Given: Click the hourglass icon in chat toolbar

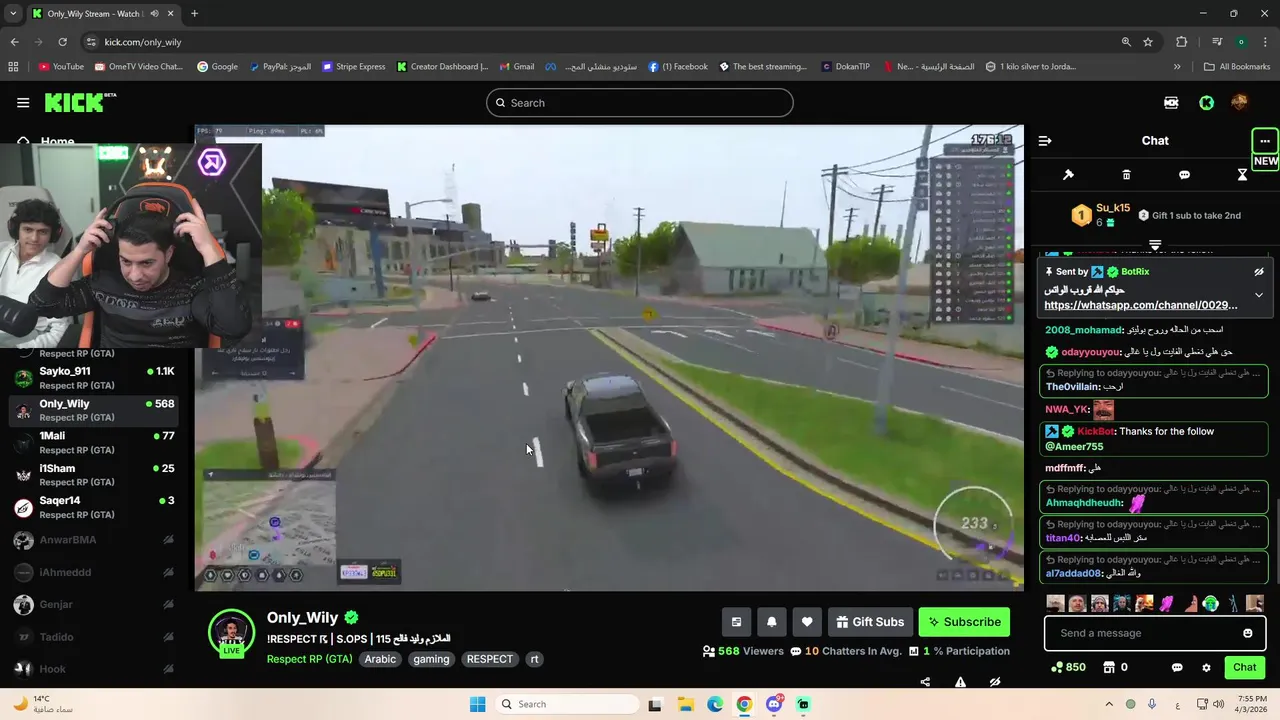Looking at the screenshot, I should (1242, 175).
